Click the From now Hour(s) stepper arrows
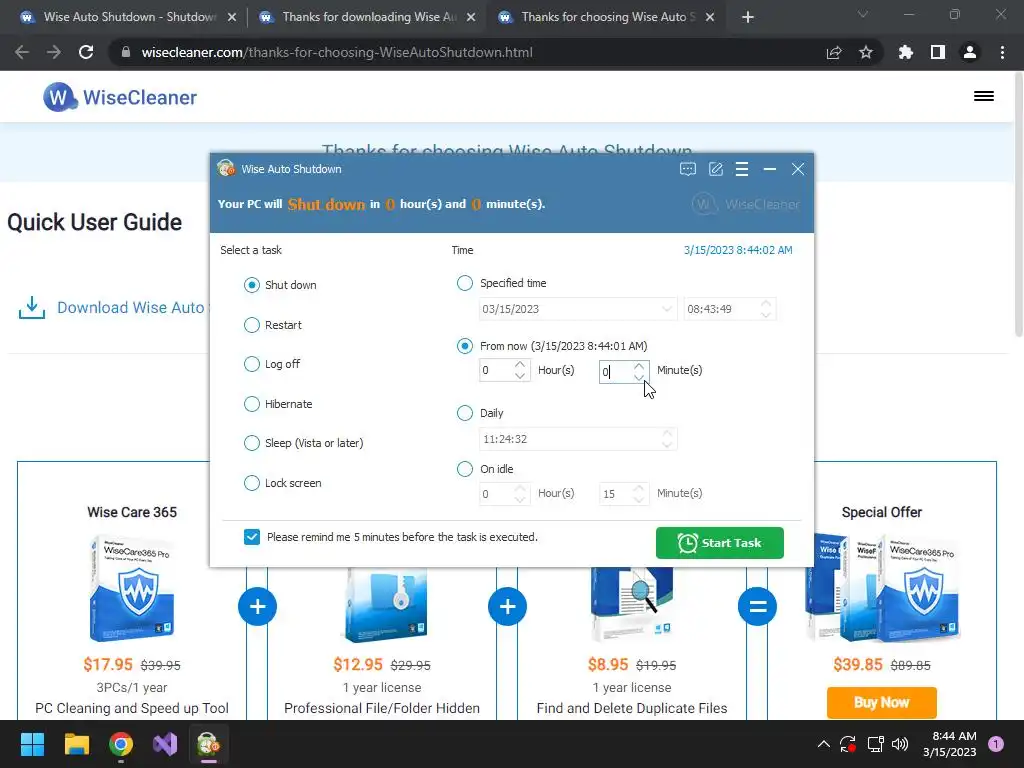This screenshot has height=768, width=1024. (x=520, y=370)
